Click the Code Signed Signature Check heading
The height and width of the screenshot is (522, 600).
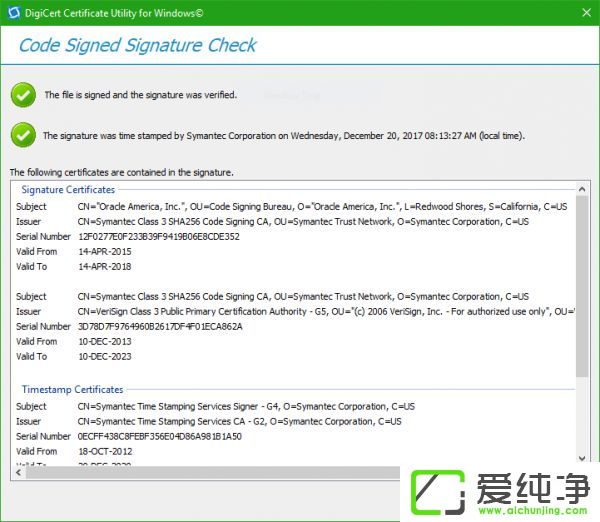(138, 45)
